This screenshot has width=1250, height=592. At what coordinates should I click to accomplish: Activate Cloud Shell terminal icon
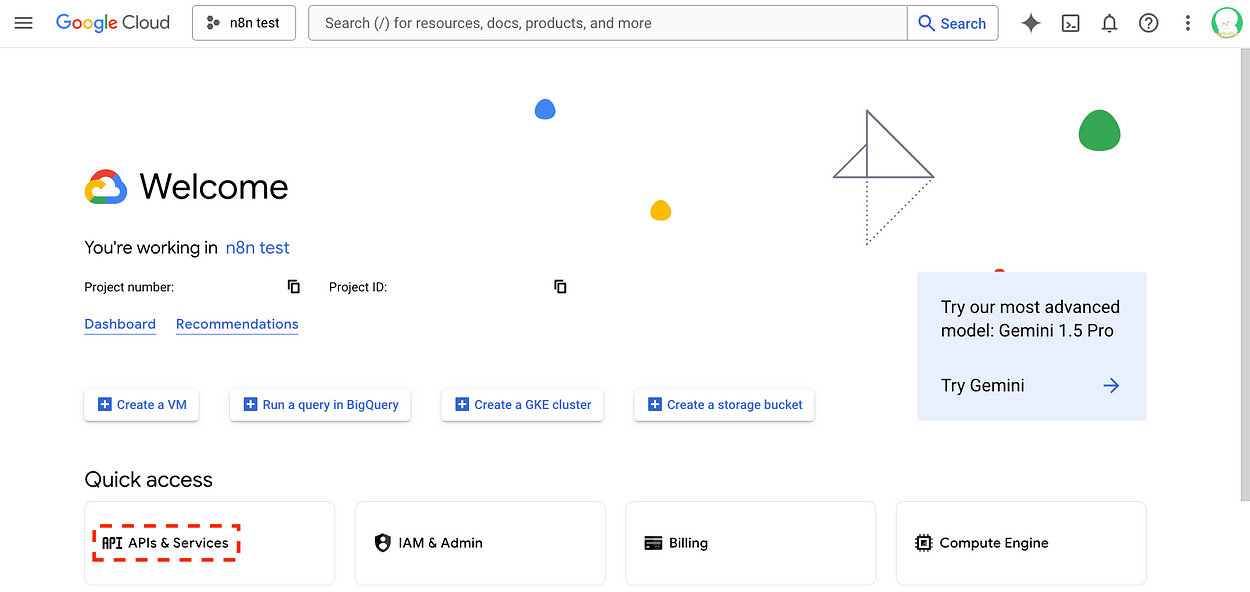(x=1070, y=23)
